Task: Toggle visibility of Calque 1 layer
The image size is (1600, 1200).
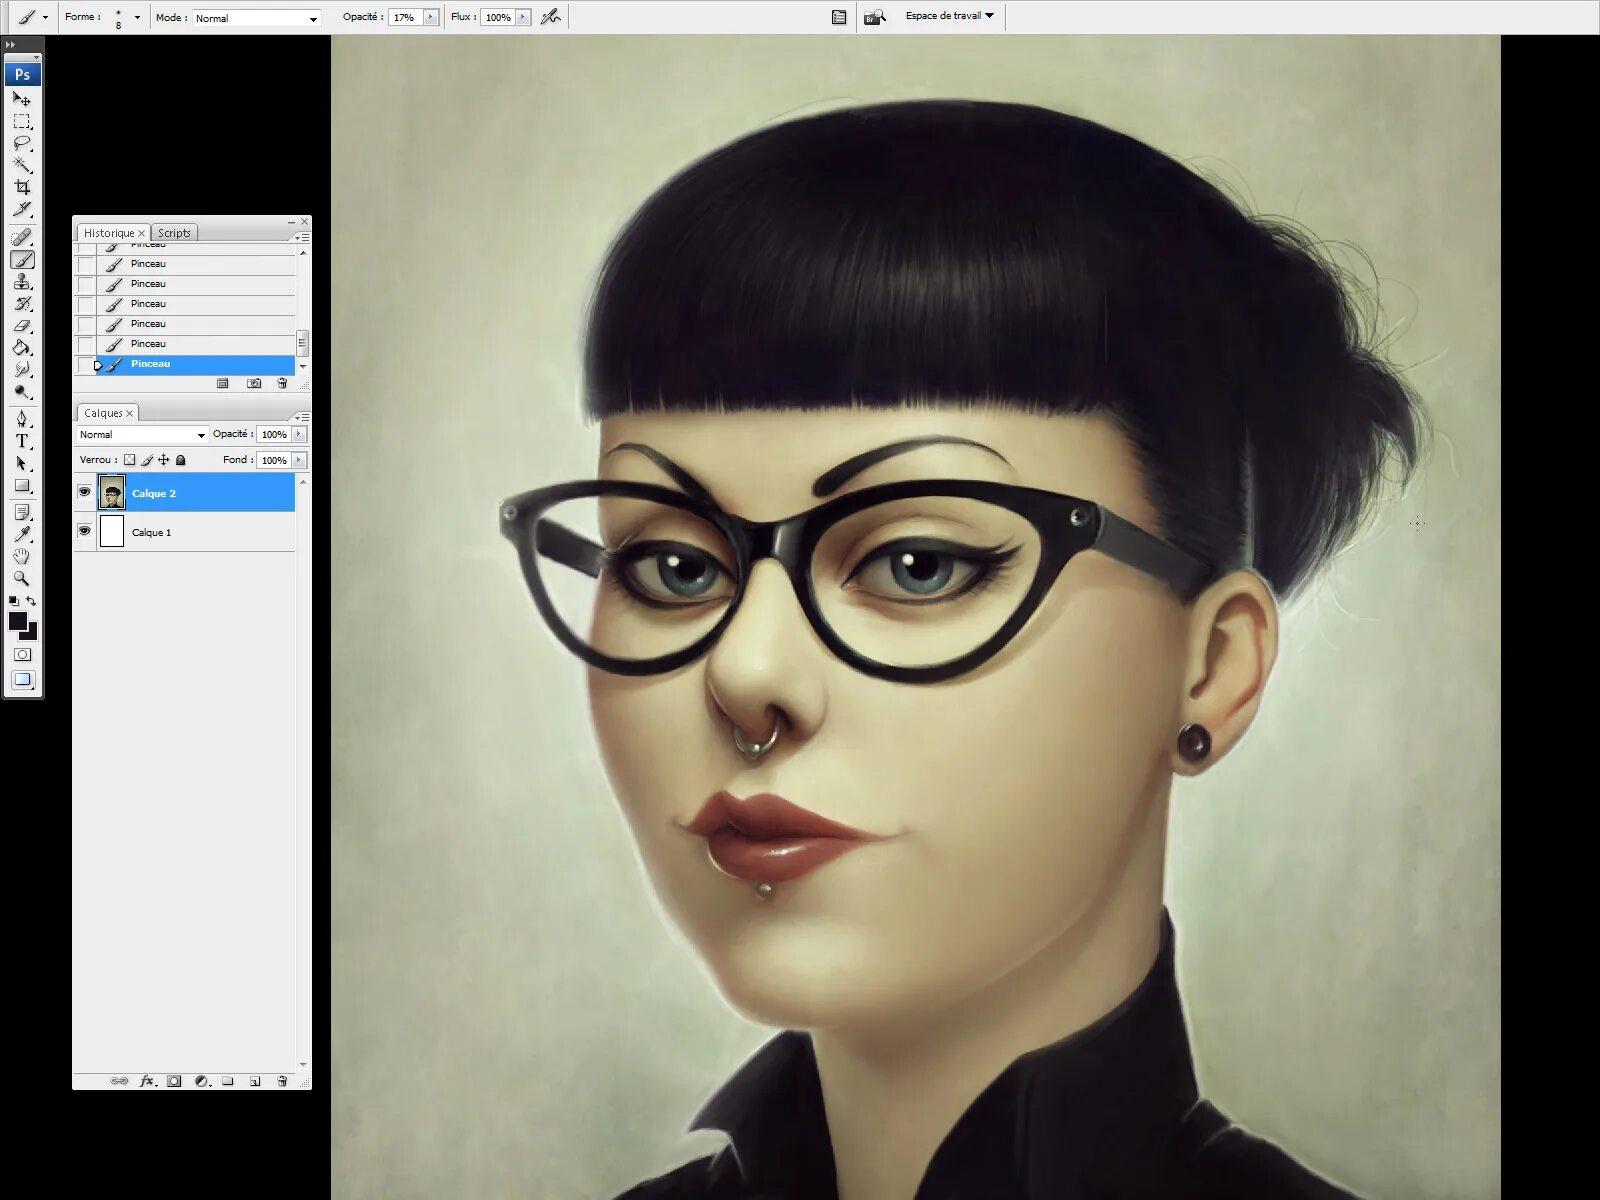Action: (x=84, y=531)
